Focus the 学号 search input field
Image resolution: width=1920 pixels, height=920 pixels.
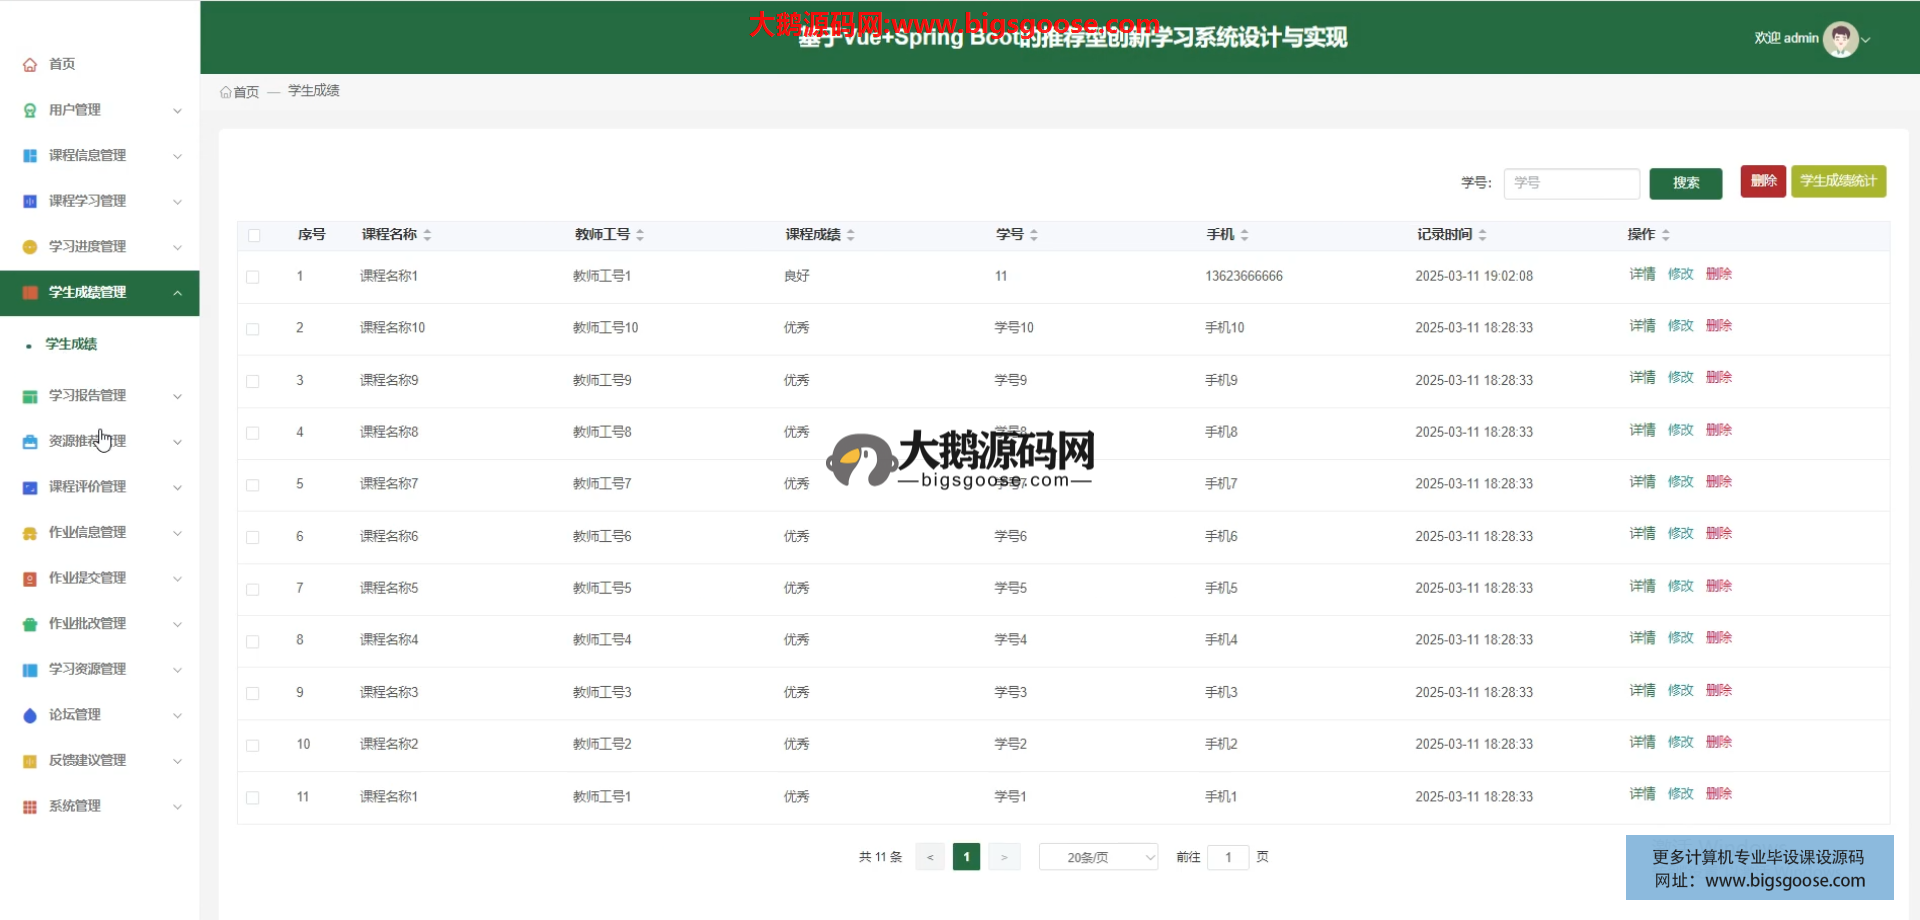click(x=1571, y=183)
